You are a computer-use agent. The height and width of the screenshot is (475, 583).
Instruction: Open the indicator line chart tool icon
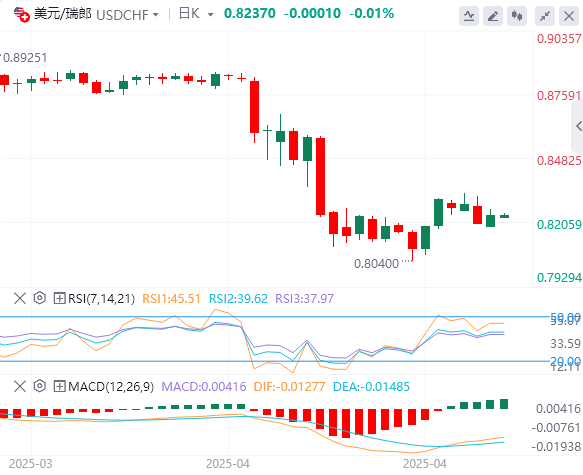pos(468,16)
